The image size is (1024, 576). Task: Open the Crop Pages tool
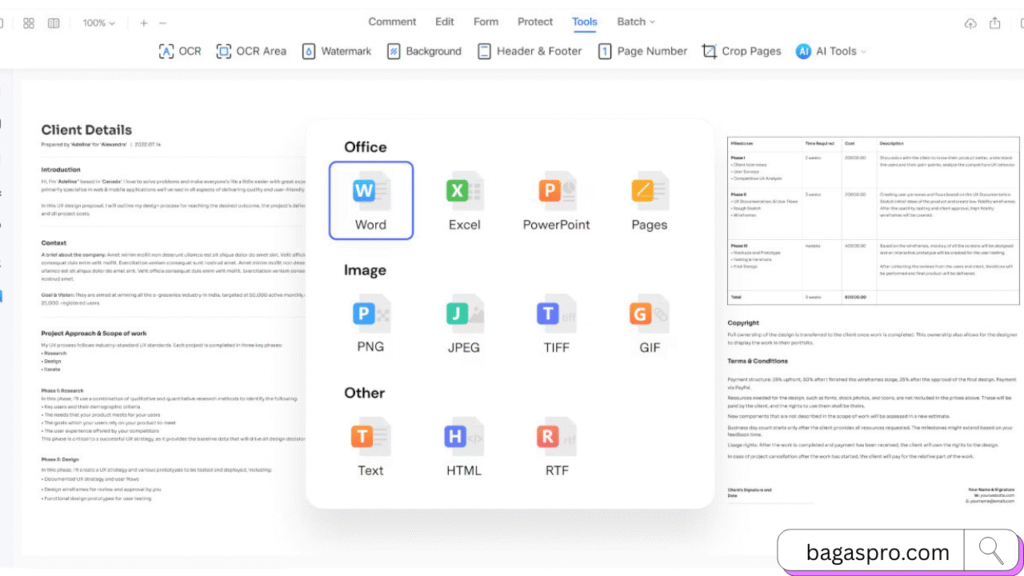pyautogui.click(x=741, y=51)
